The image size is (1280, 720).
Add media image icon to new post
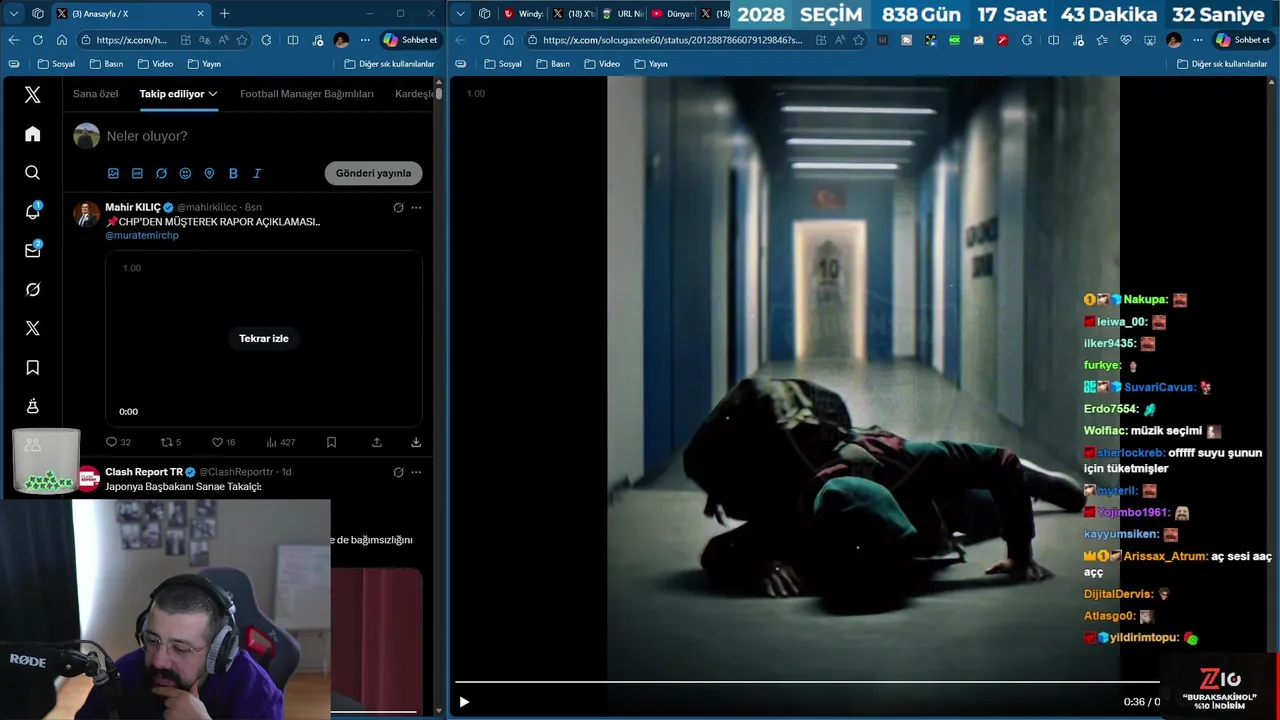click(113, 173)
